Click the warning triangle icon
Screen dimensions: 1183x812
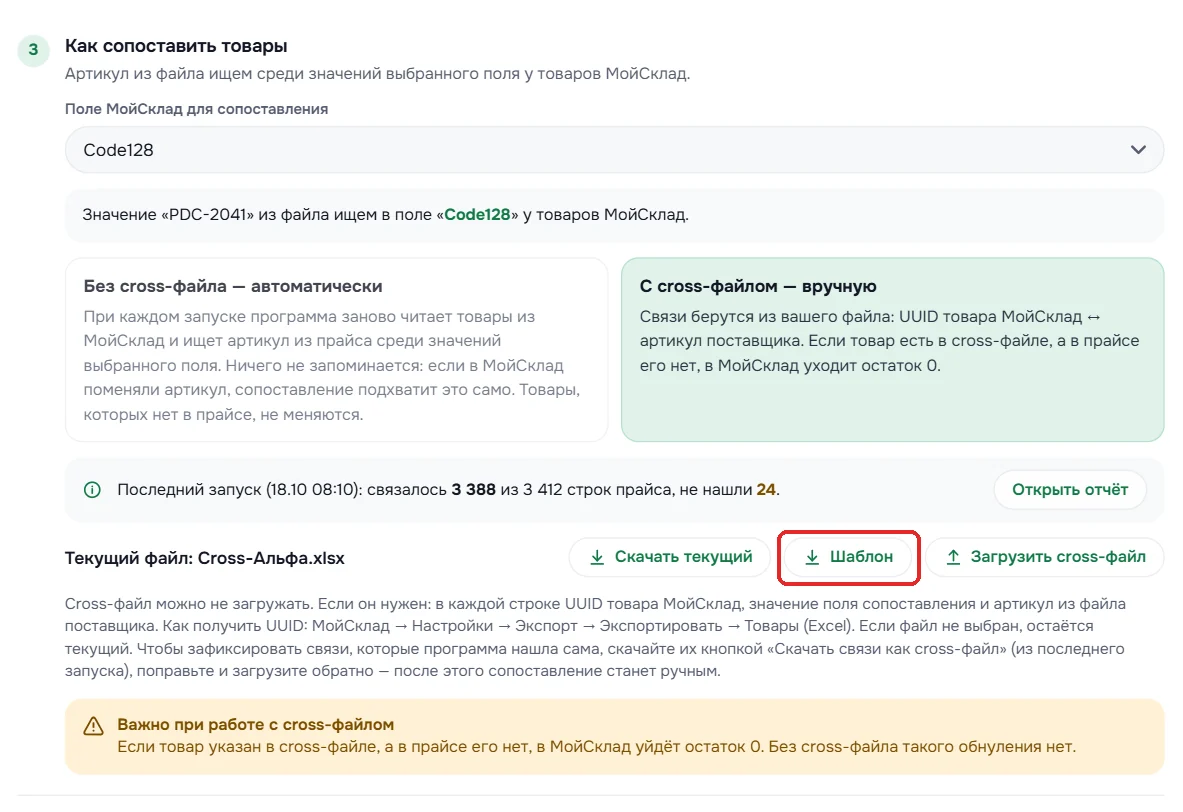93,726
